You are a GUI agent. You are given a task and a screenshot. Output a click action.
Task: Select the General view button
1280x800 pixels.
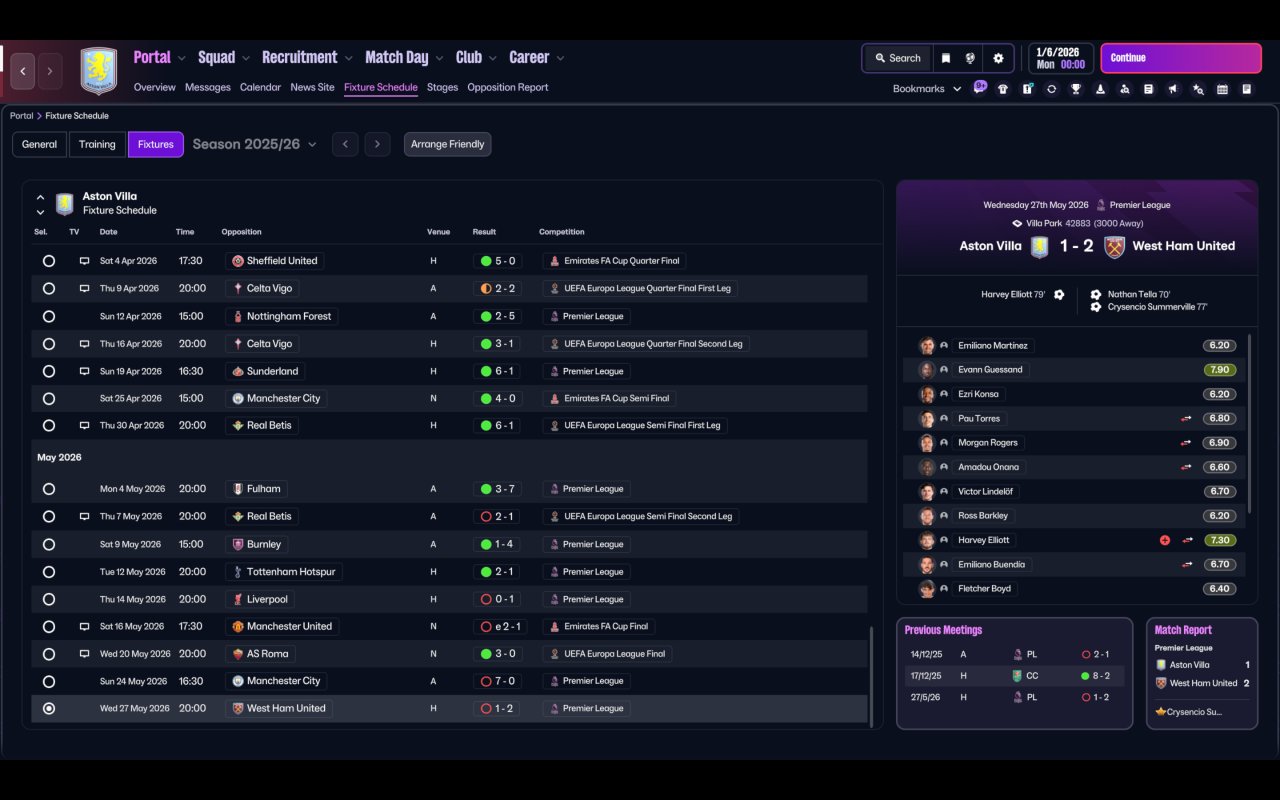point(40,144)
